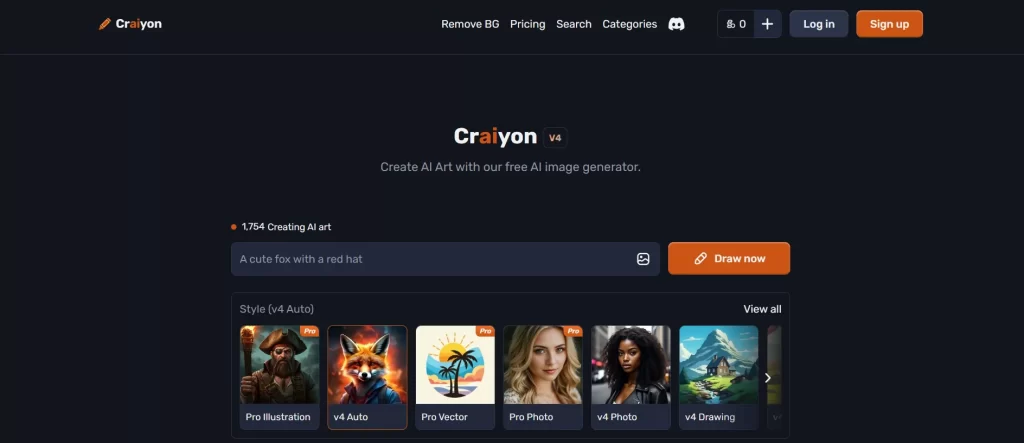Click the Craiyon pencil logo icon
Screen dimensions: 1024x443
click(104, 24)
